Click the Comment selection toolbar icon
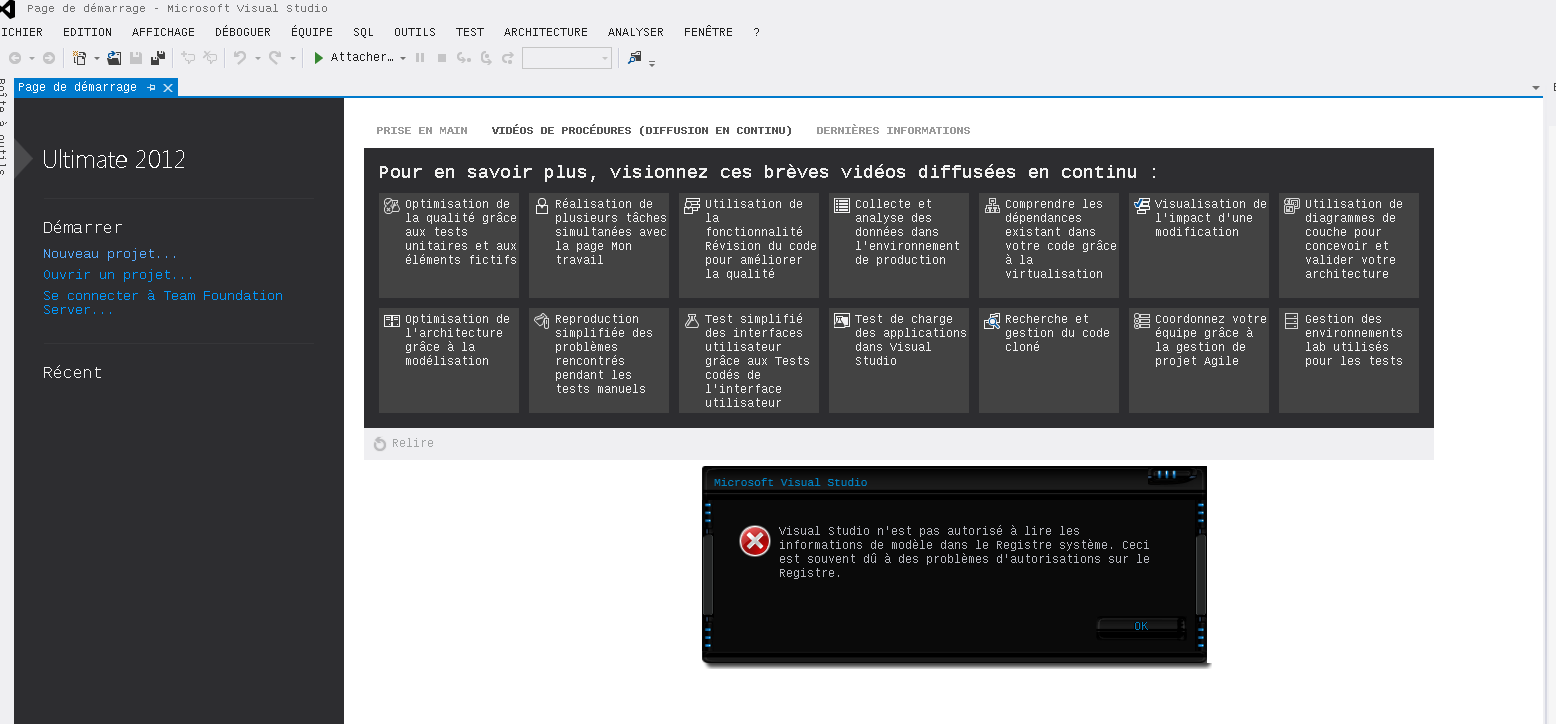Image resolution: width=1556 pixels, height=724 pixels. [x=188, y=58]
